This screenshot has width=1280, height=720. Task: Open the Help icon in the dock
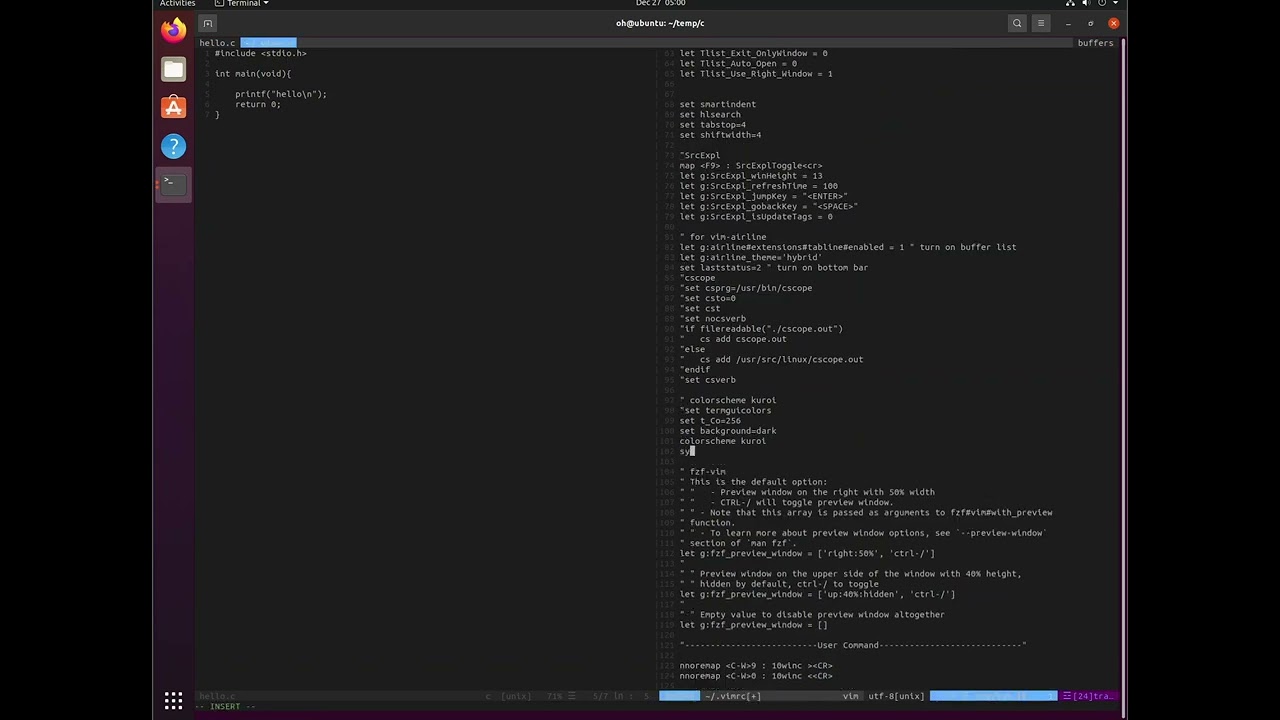coord(173,146)
